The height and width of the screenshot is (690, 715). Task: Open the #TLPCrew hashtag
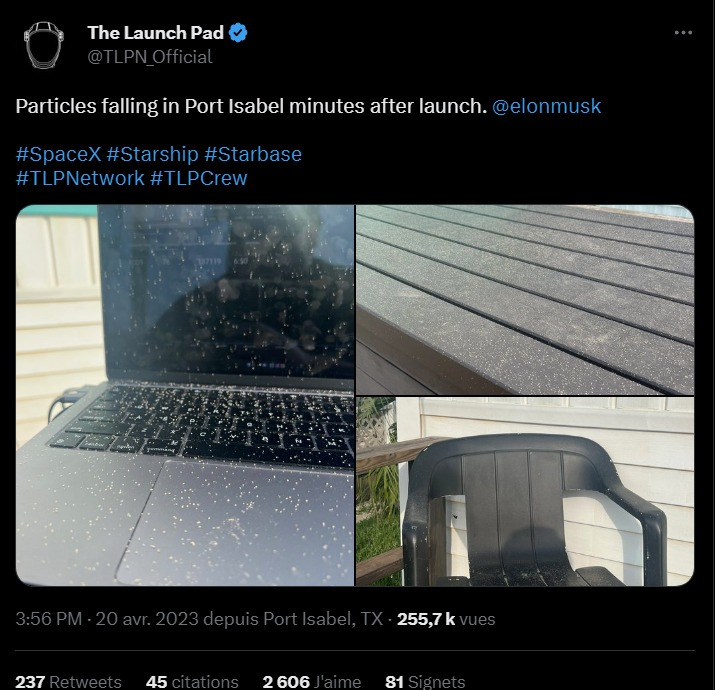(x=198, y=178)
